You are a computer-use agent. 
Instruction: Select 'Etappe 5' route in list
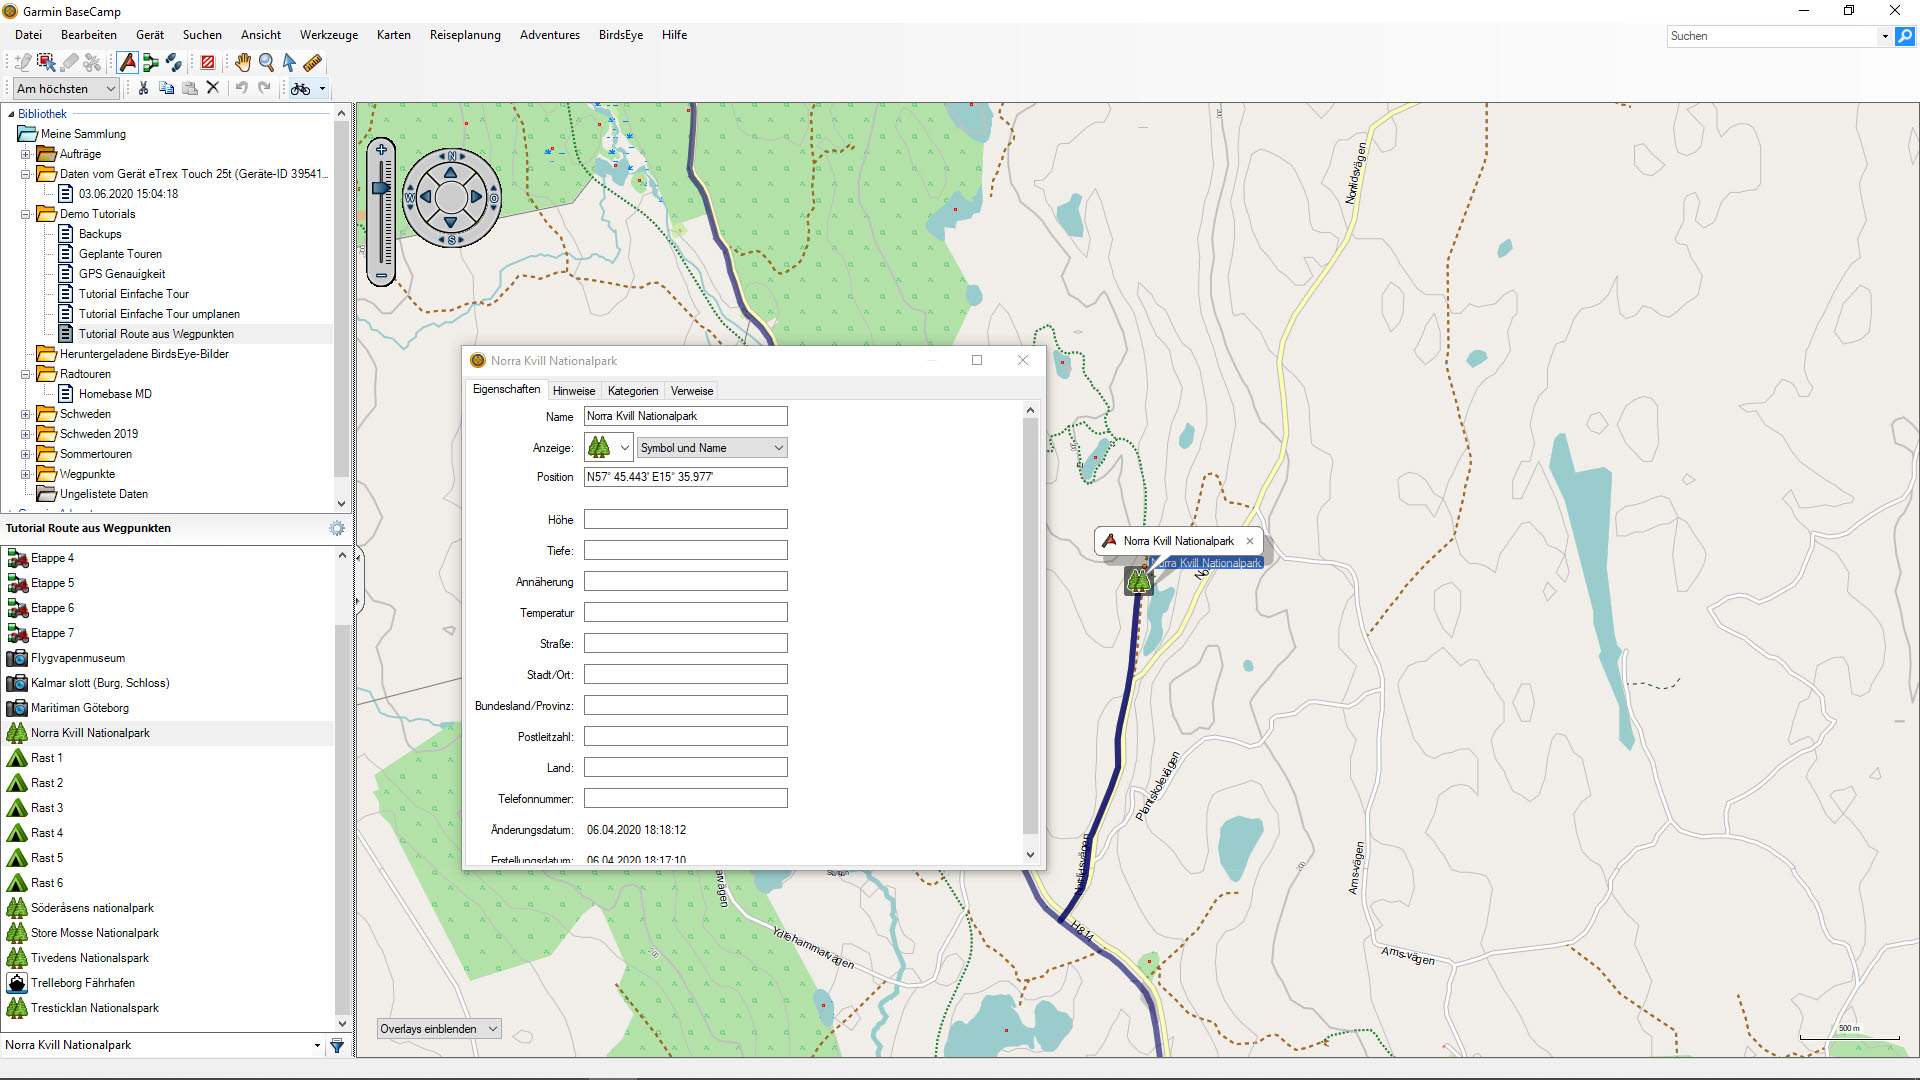click(x=52, y=583)
